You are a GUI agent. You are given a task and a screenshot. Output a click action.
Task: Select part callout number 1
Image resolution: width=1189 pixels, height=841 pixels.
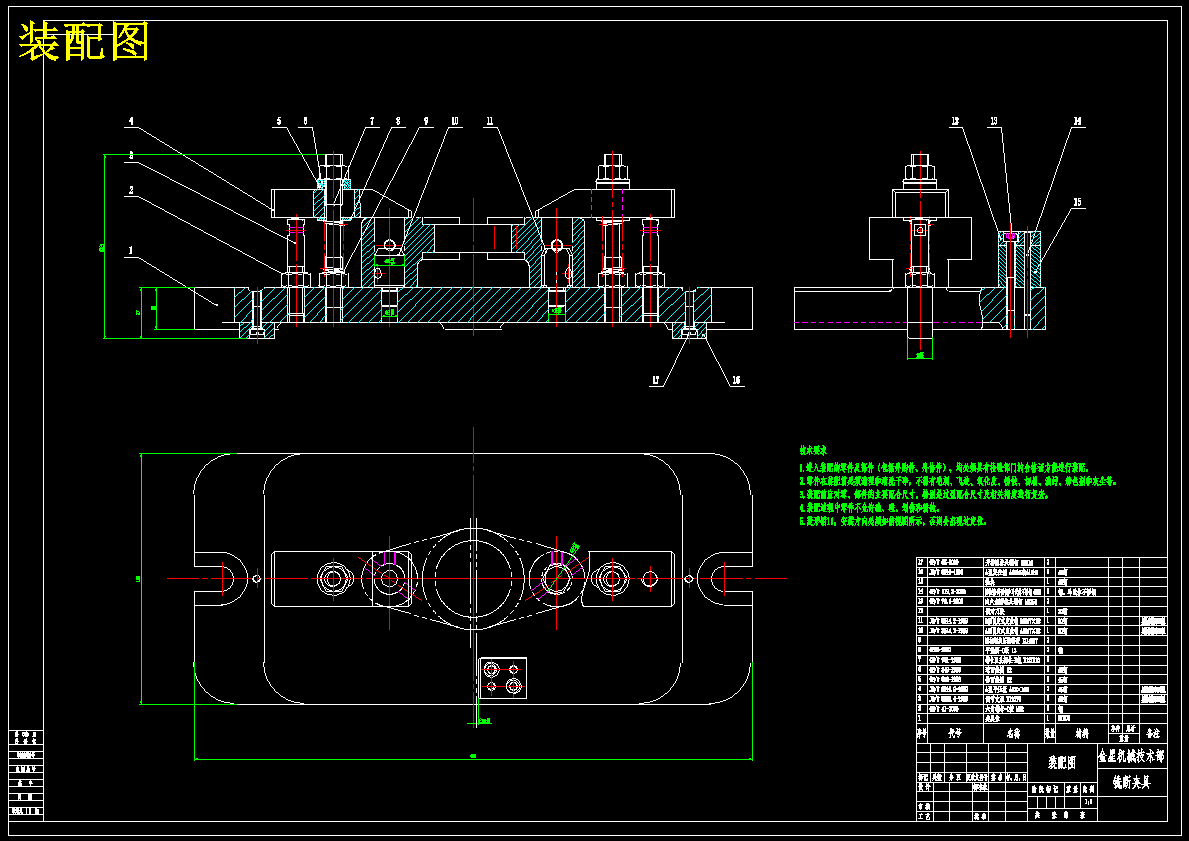[x=130, y=249]
